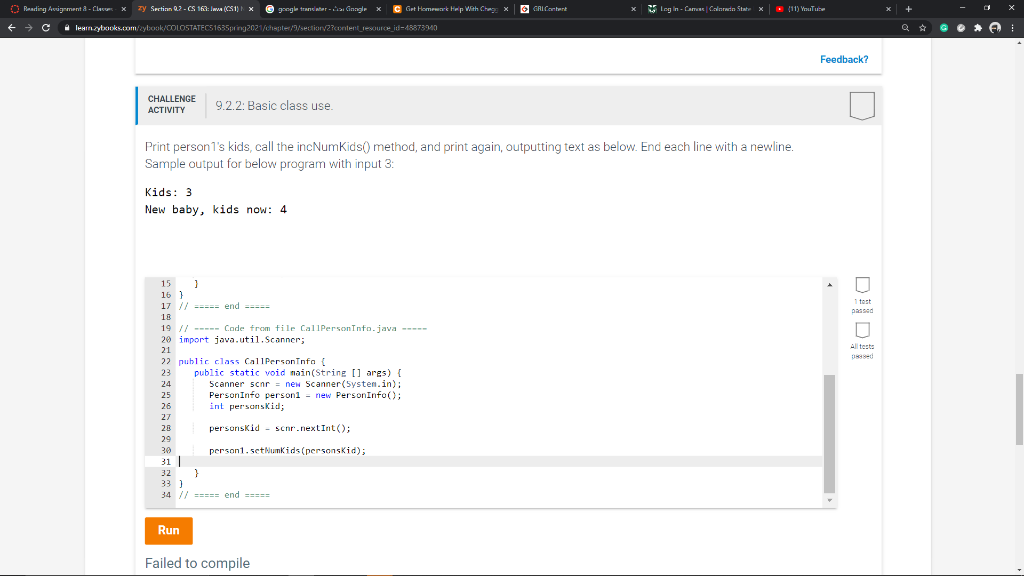1024x576 pixels.
Task: Place the cursor on line 31 of the code
Action: (300, 461)
